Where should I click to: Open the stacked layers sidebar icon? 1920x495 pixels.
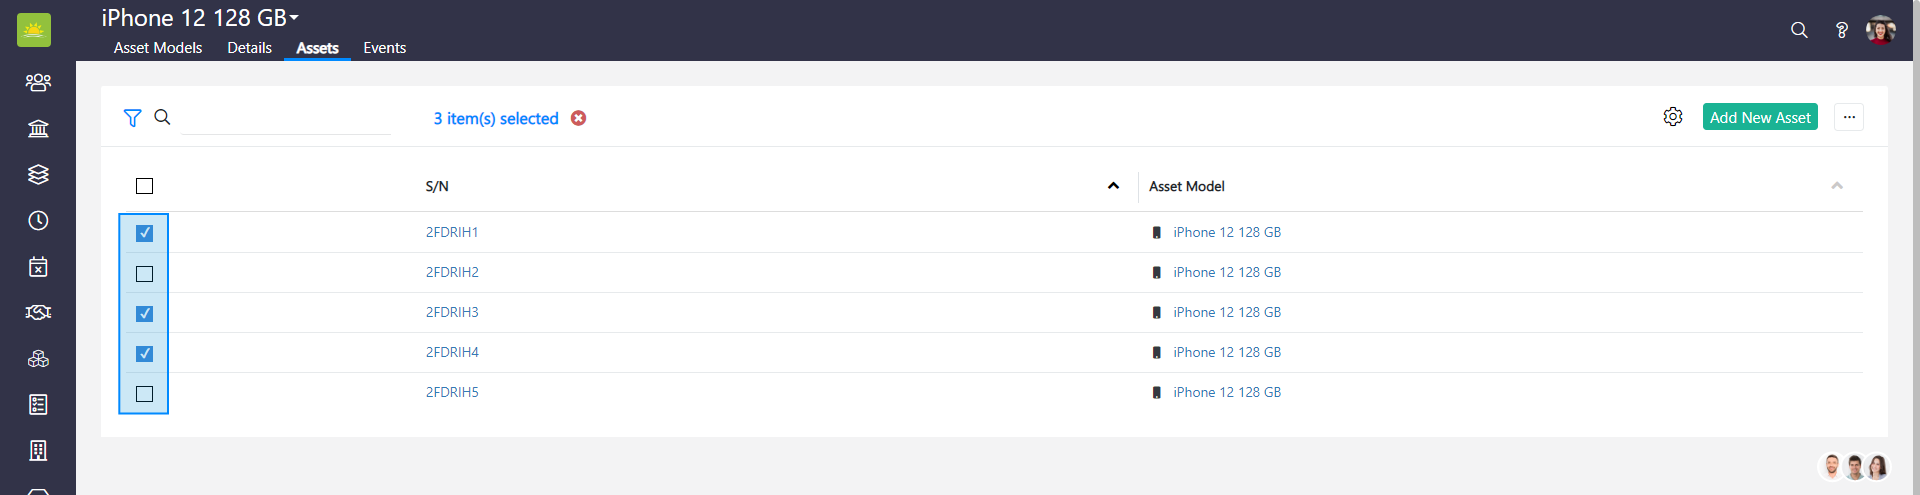(x=38, y=174)
